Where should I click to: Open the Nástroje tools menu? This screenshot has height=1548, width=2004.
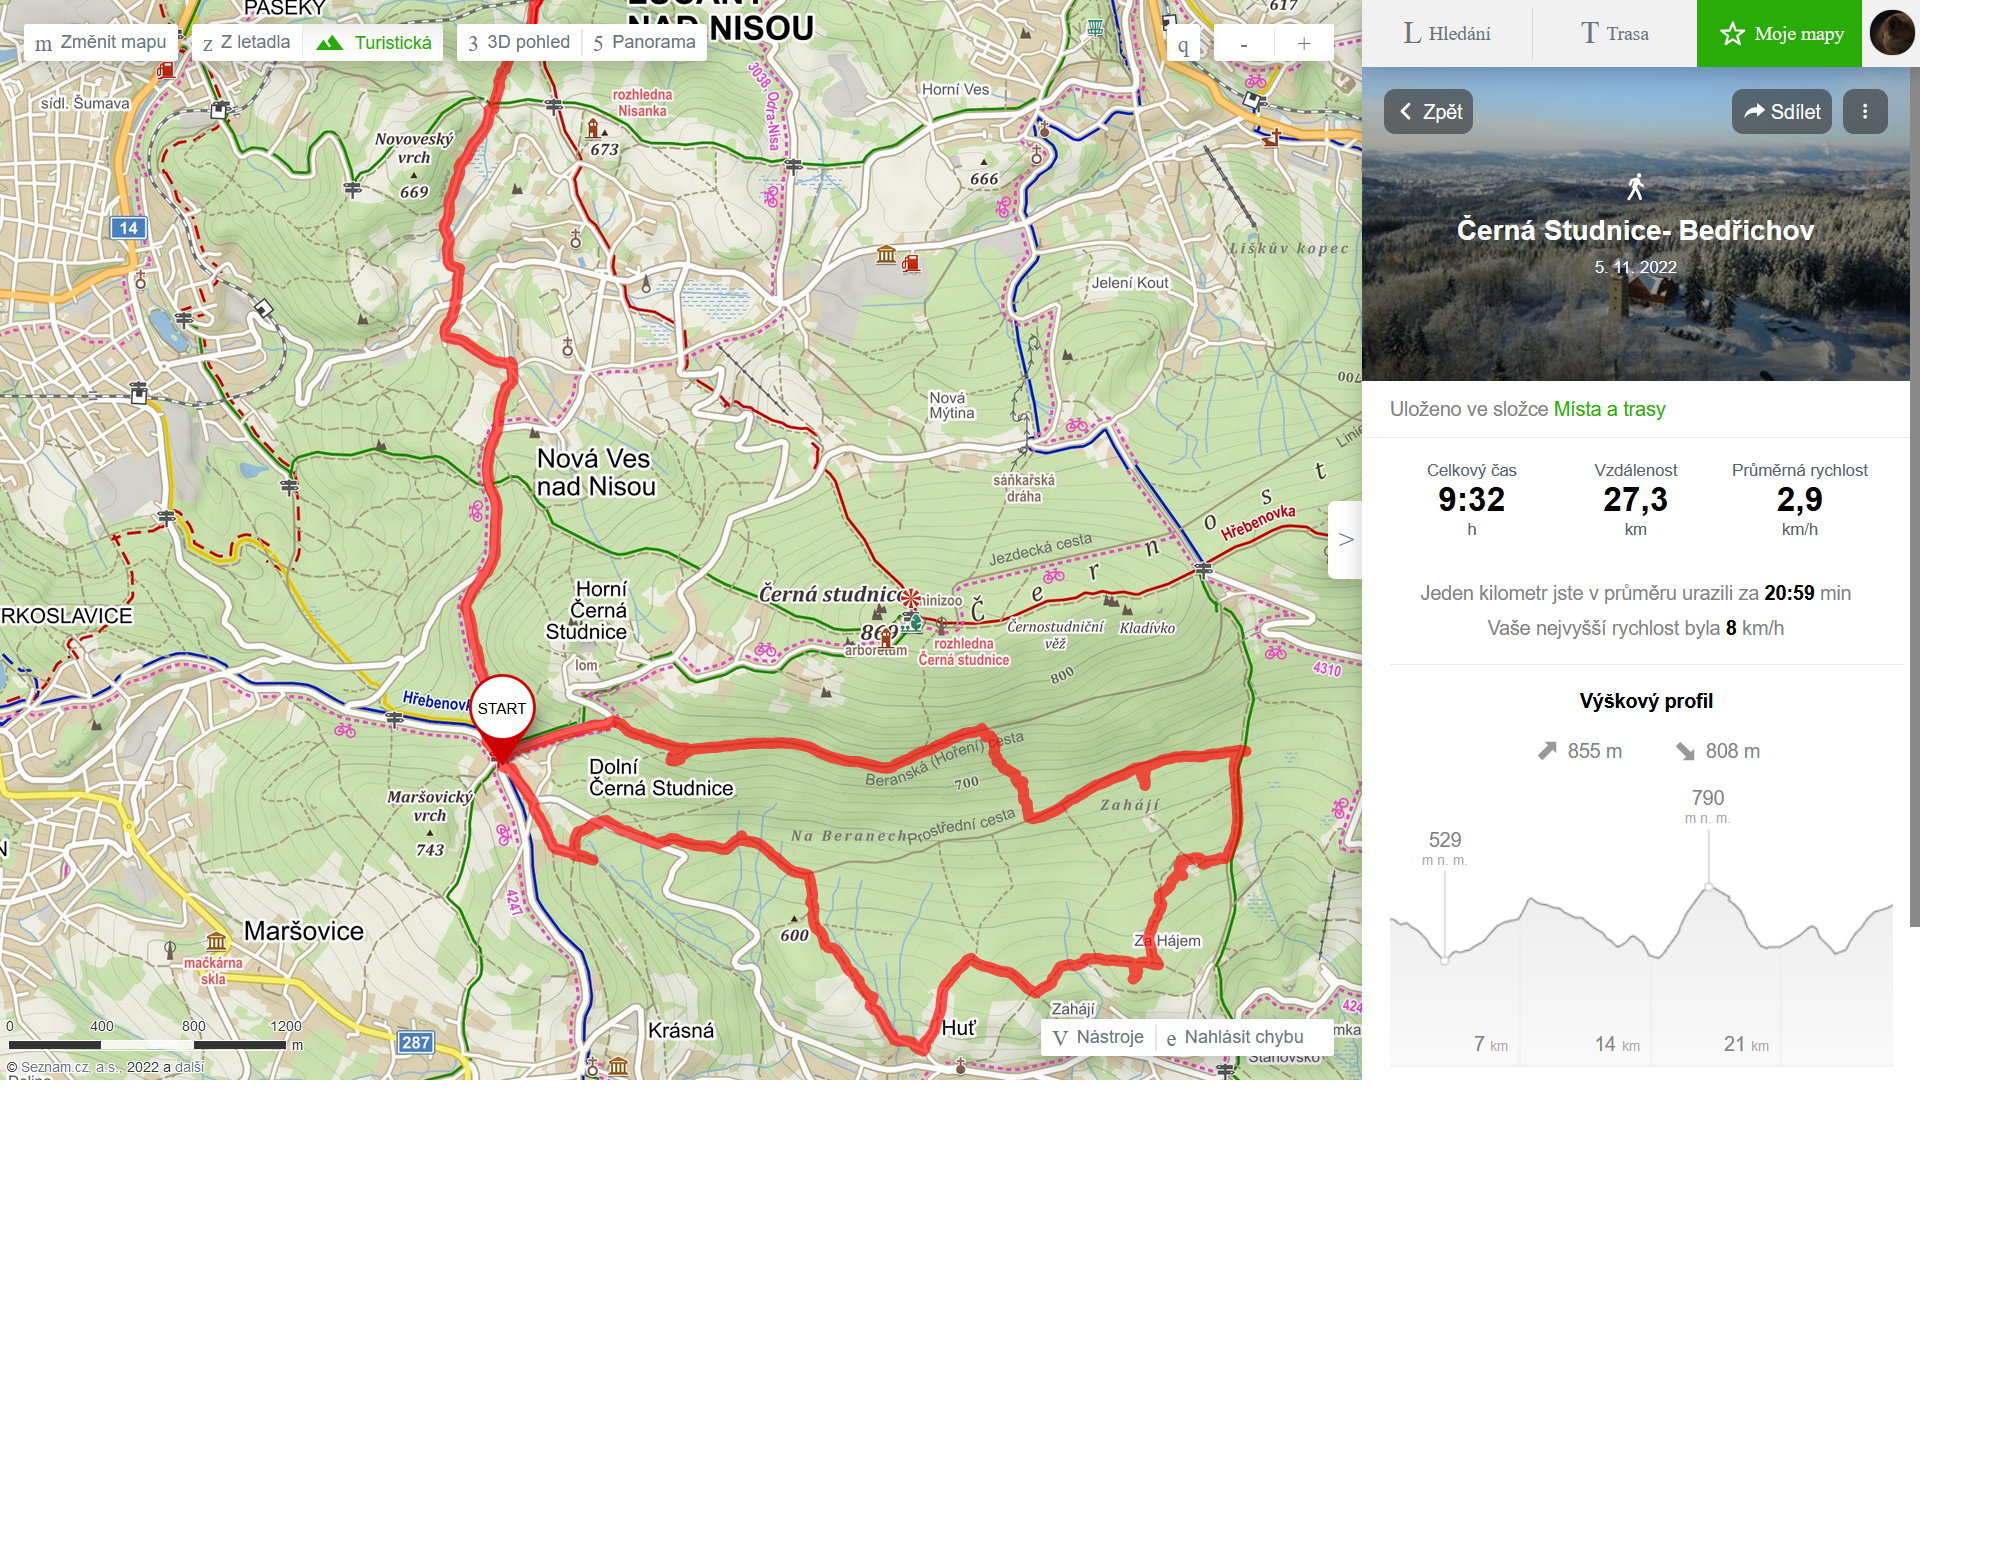click(1099, 1037)
